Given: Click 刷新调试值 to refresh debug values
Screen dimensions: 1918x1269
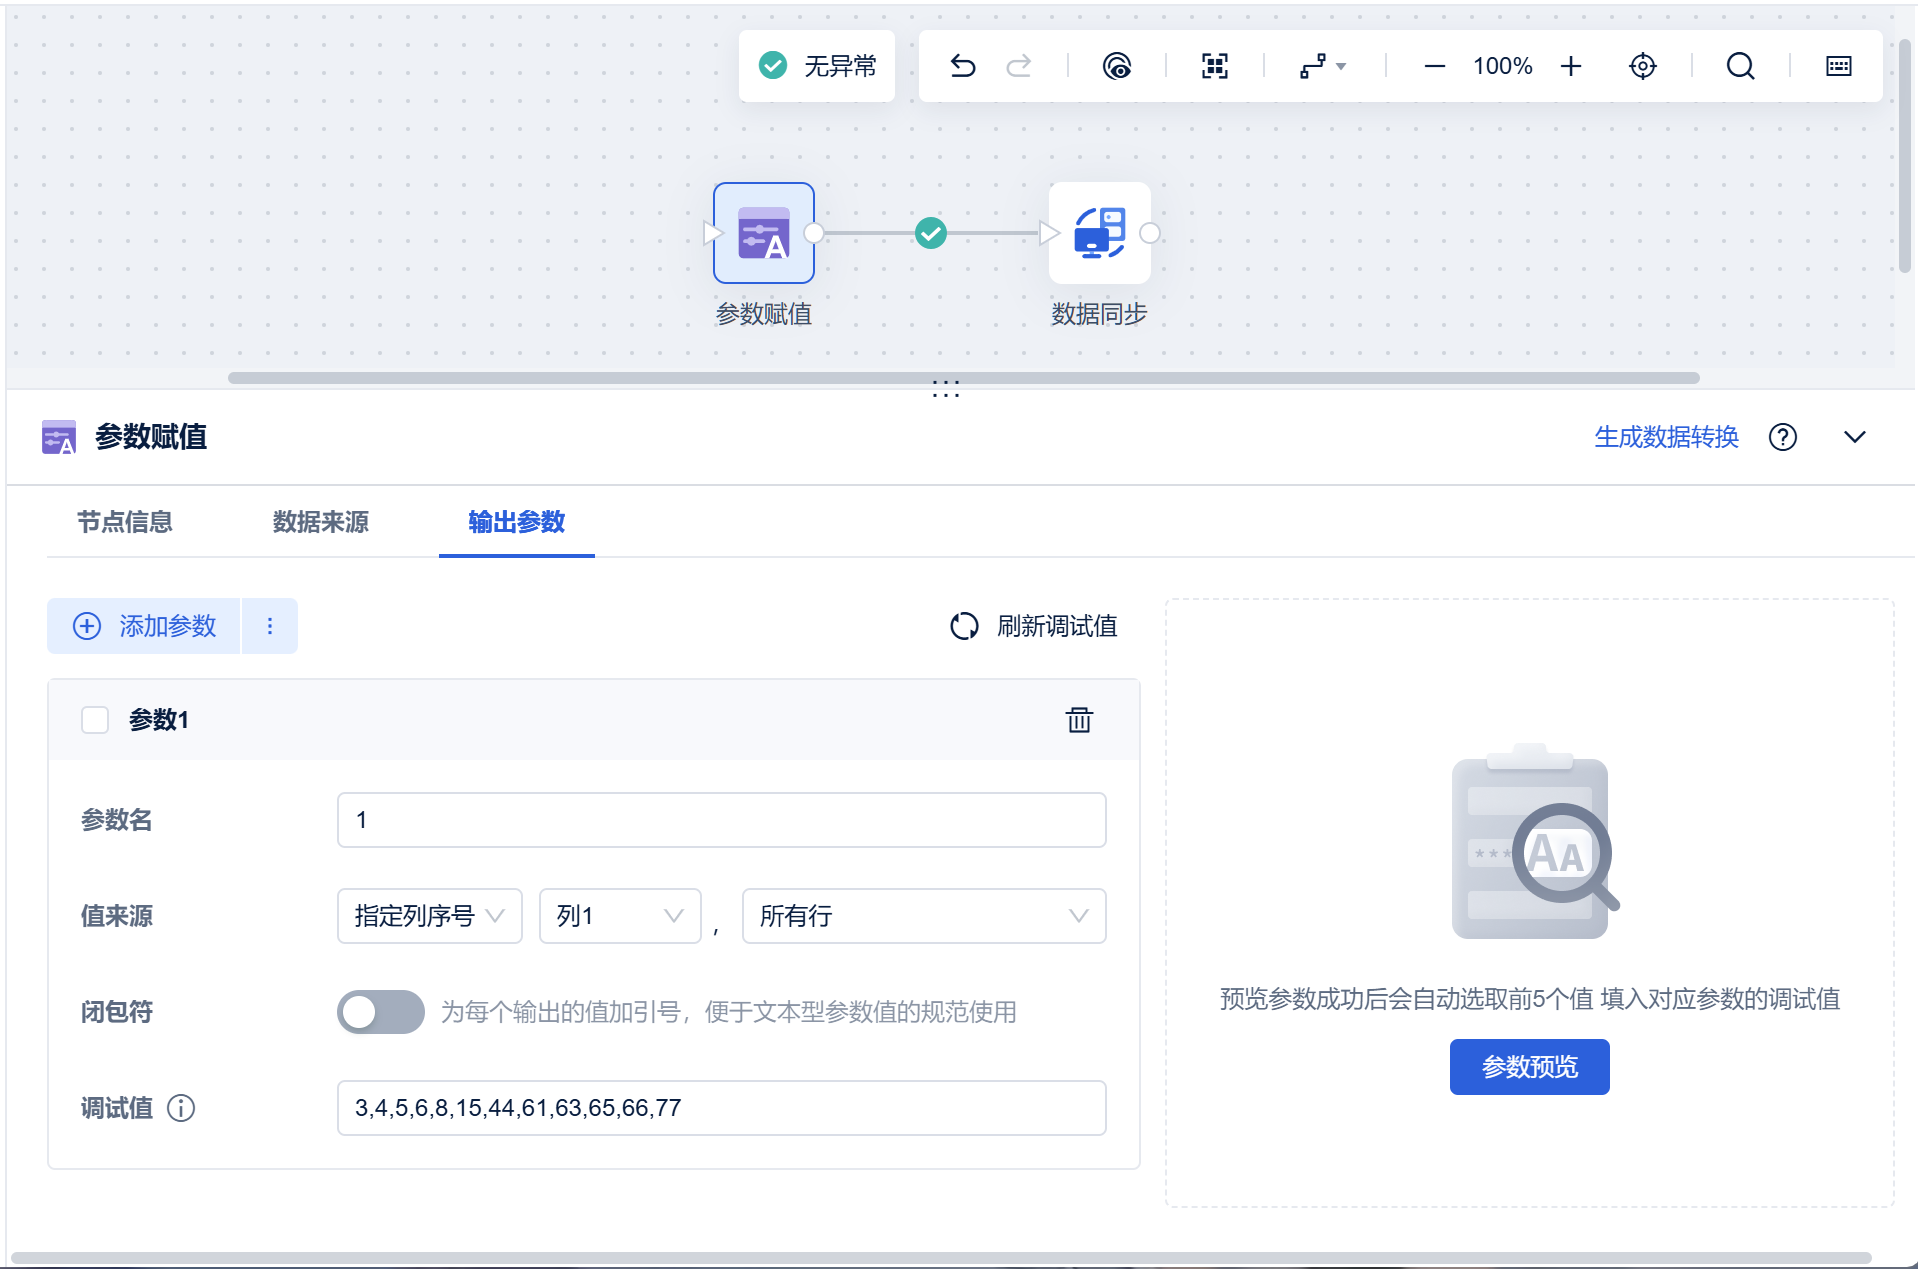Looking at the screenshot, I should click(x=1033, y=626).
